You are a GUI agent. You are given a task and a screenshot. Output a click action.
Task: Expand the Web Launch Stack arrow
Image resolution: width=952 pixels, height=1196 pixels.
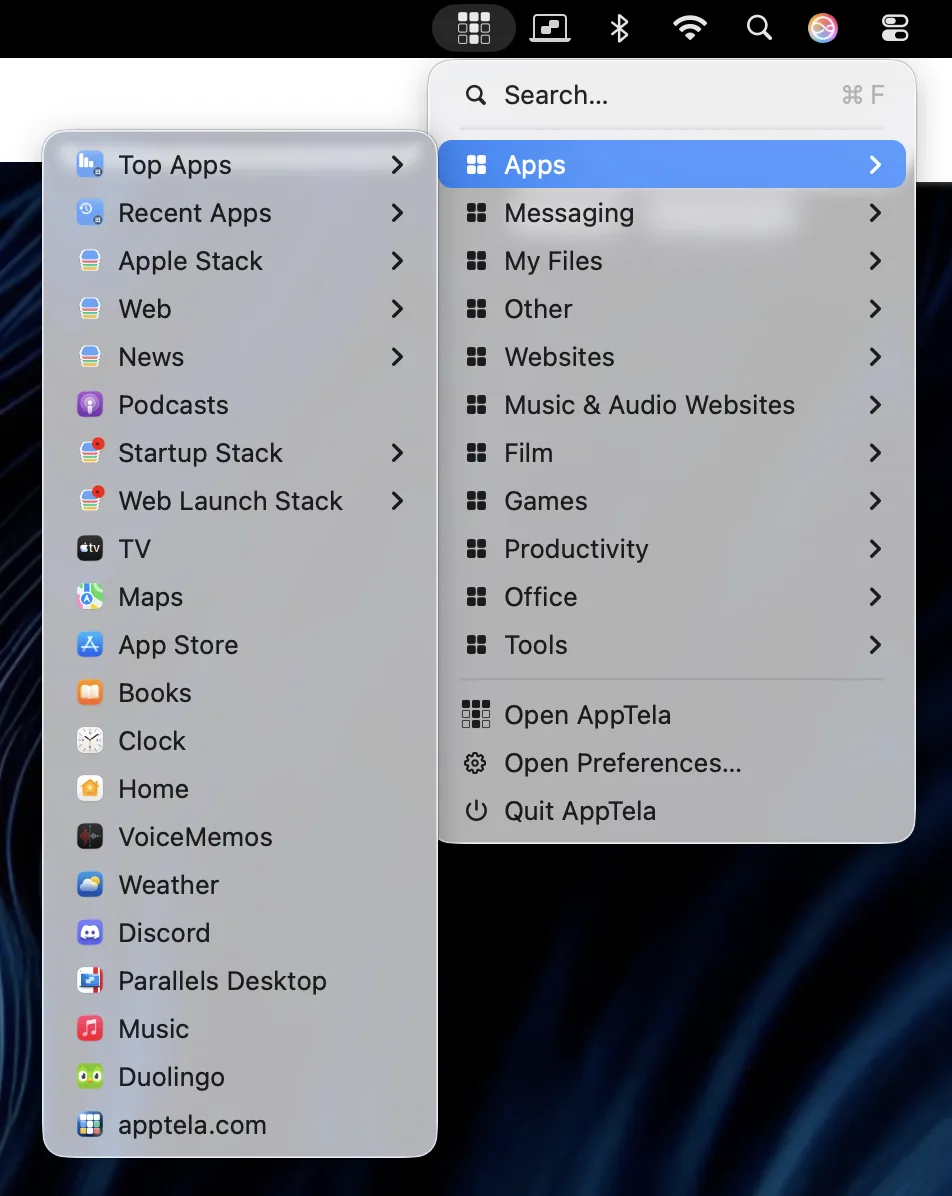pos(397,501)
